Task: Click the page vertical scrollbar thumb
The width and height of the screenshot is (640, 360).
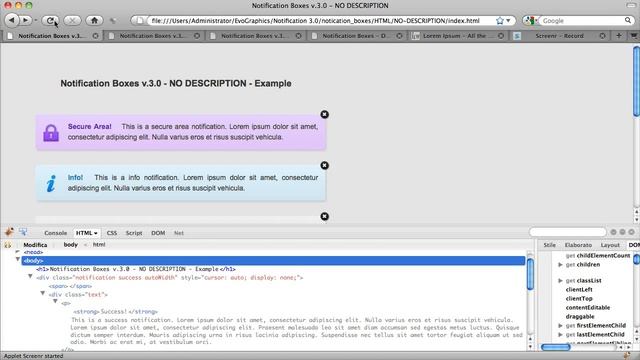Action: (636, 81)
